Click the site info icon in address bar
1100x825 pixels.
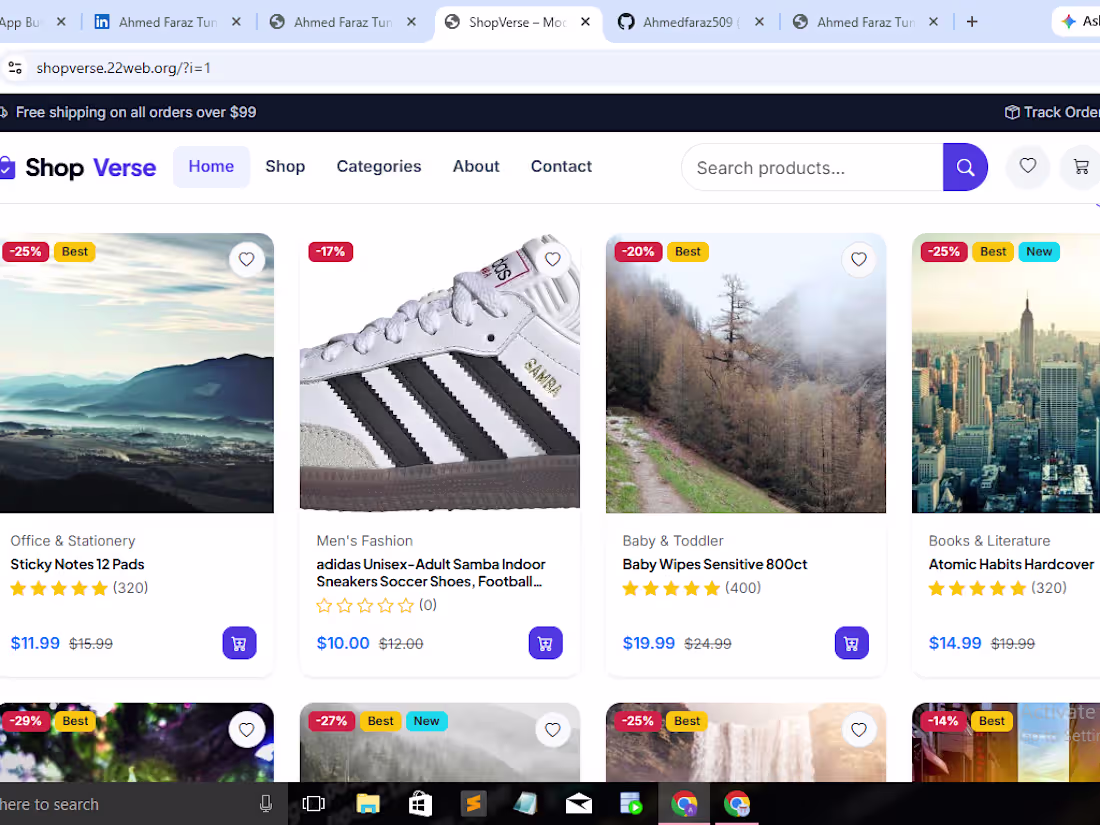point(15,68)
